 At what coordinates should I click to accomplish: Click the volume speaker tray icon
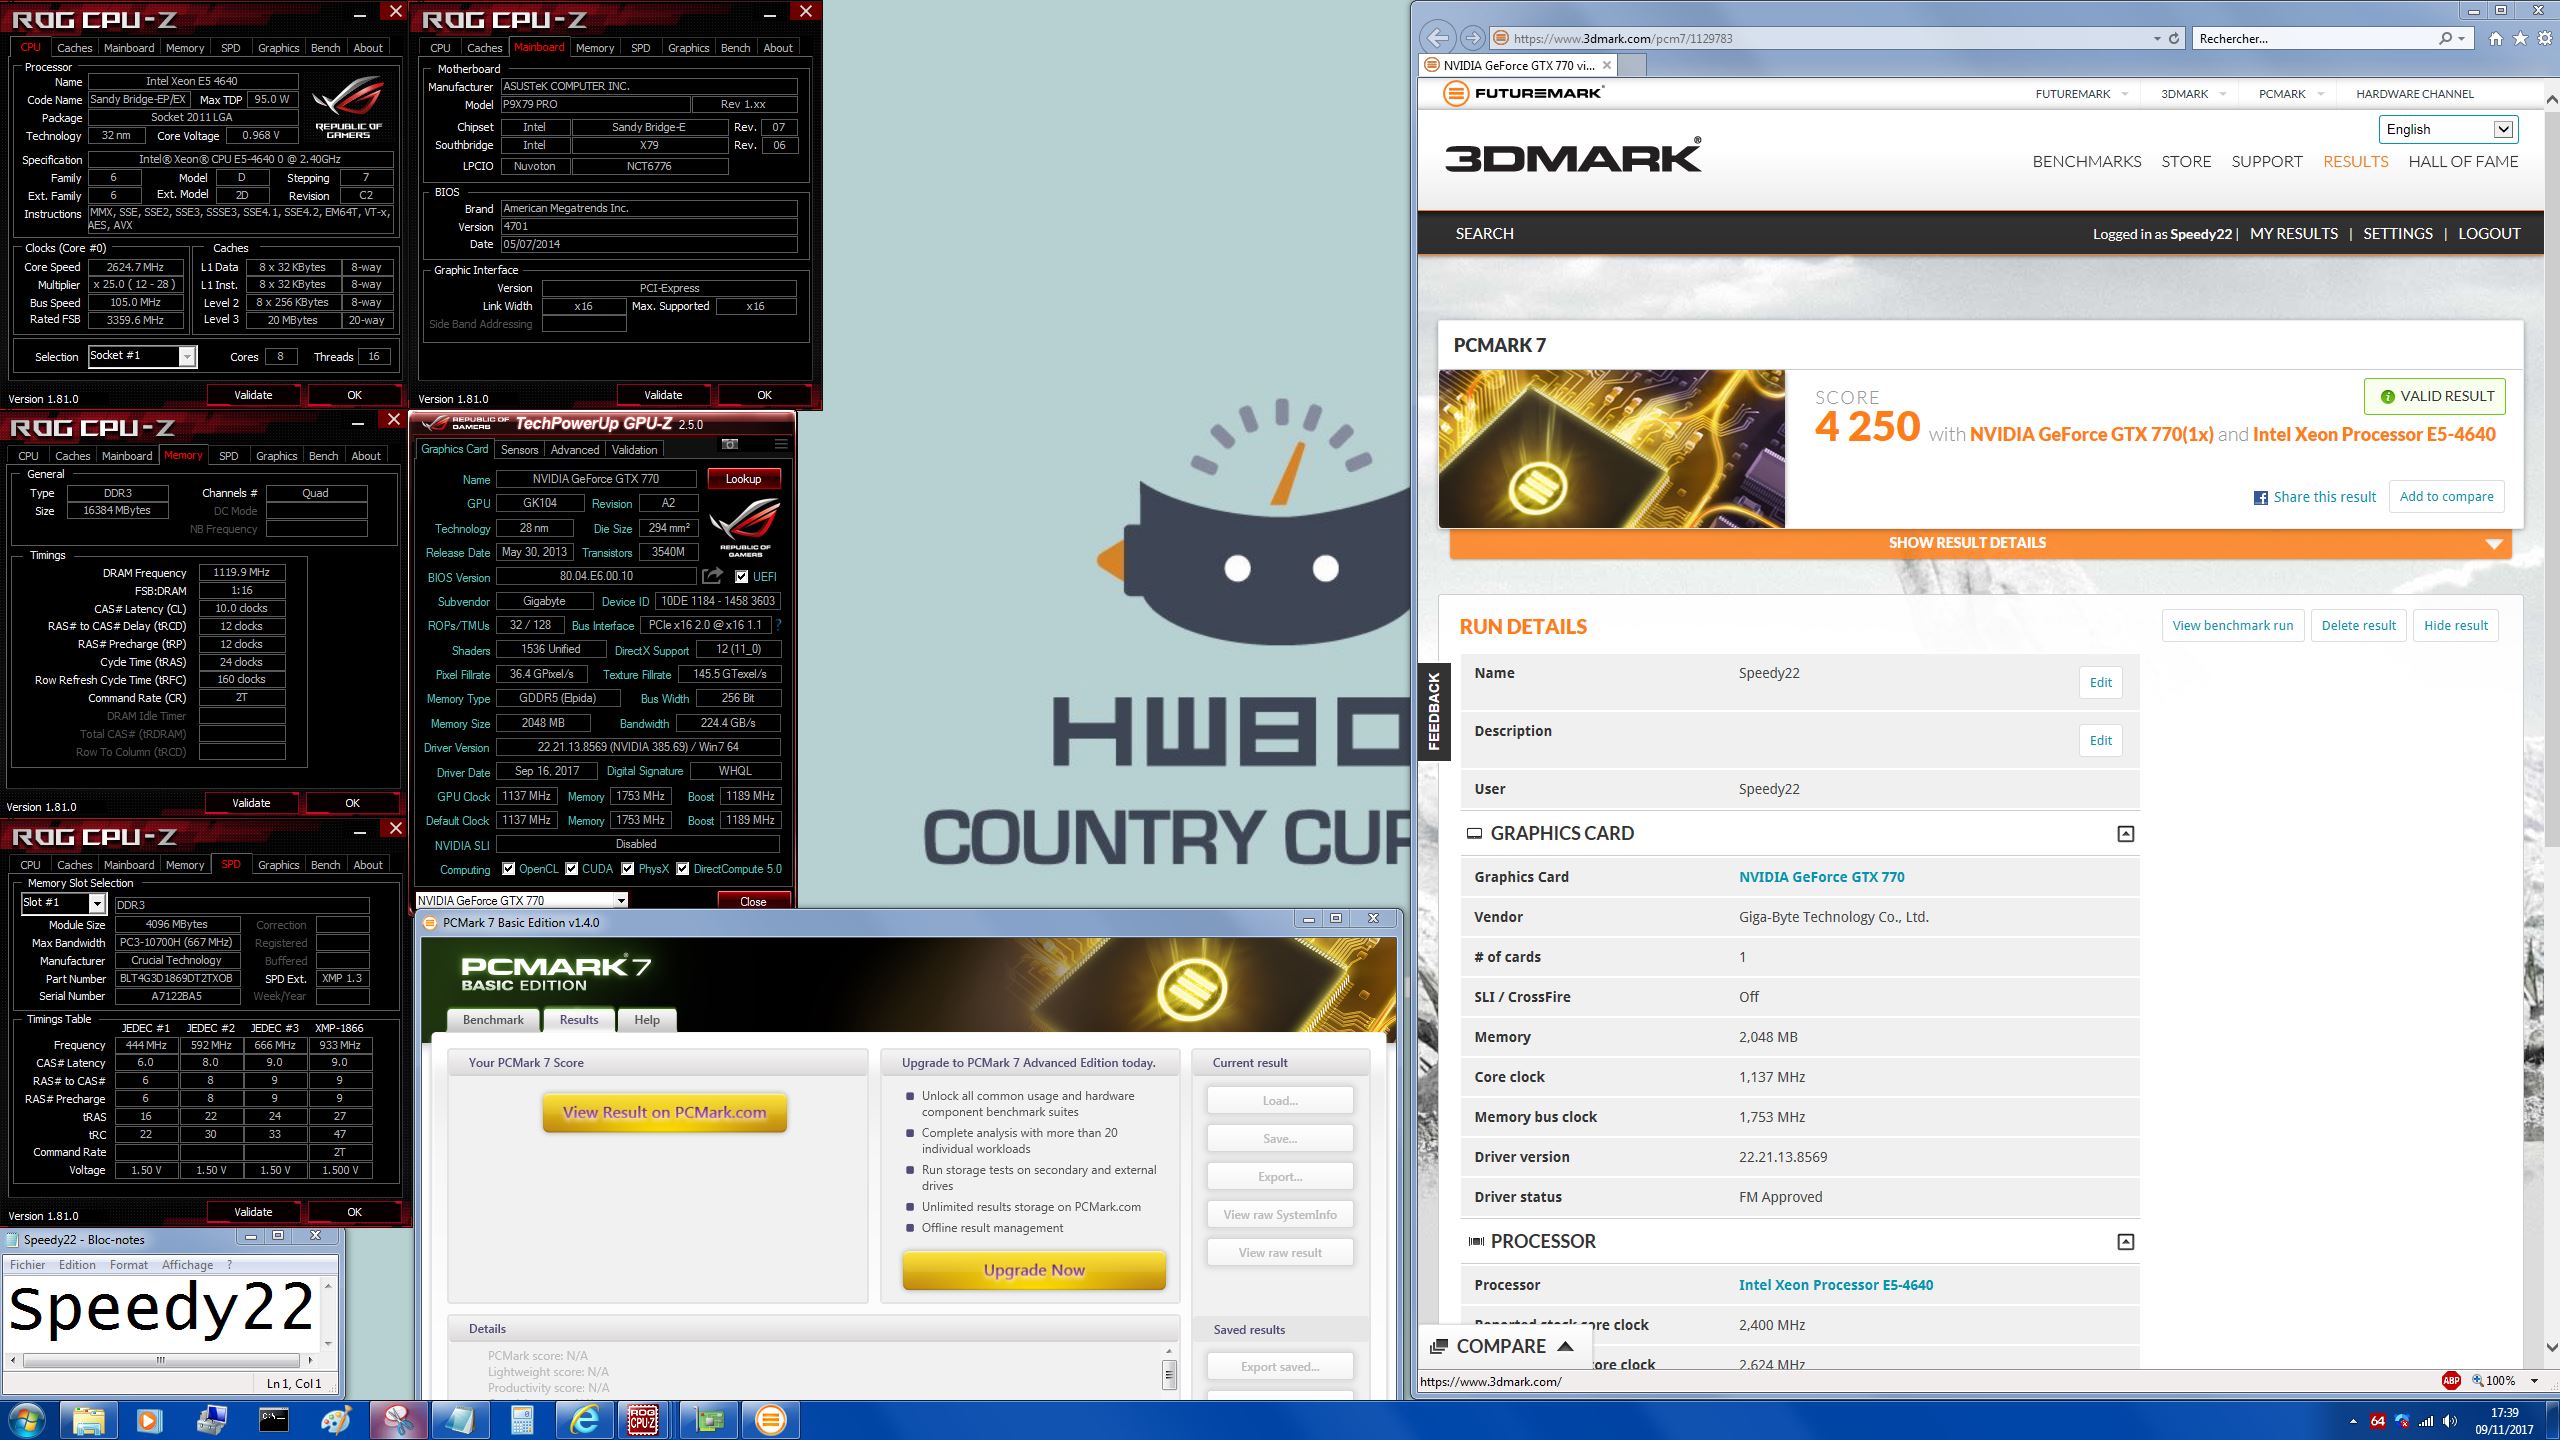pyautogui.click(x=2449, y=1421)
